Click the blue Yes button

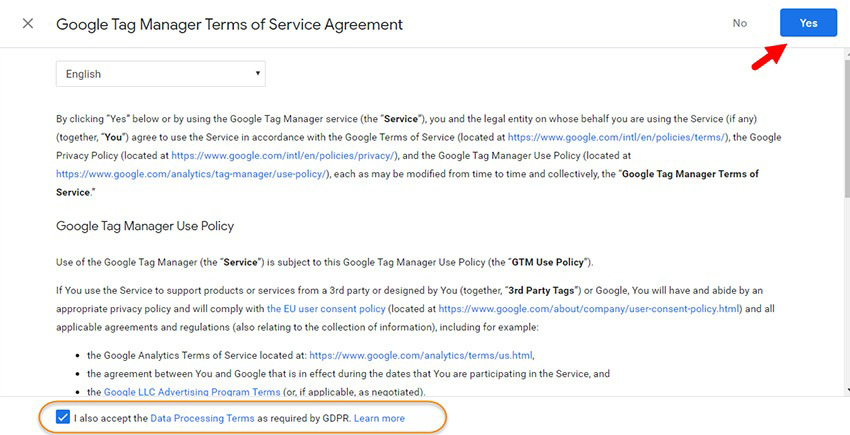[x=808, y=23]
